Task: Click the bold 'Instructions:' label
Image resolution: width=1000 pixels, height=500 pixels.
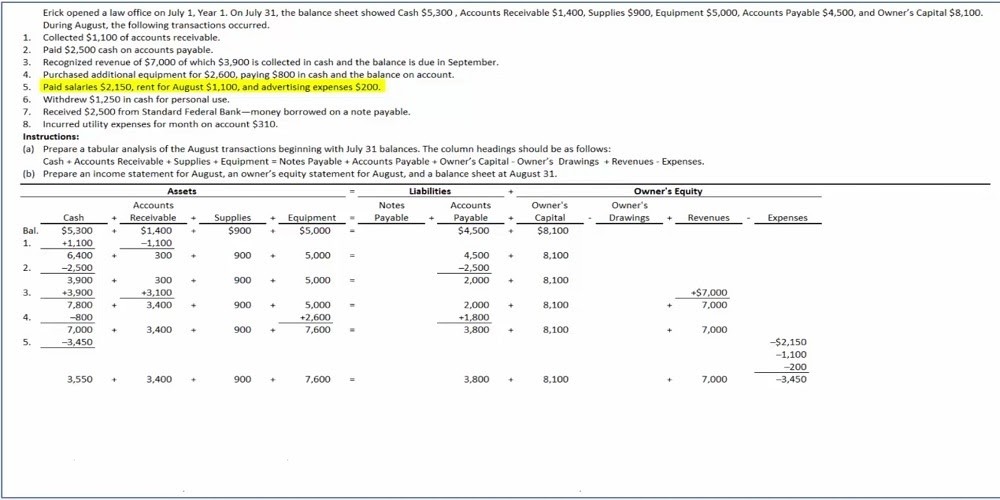Action: 50,136
